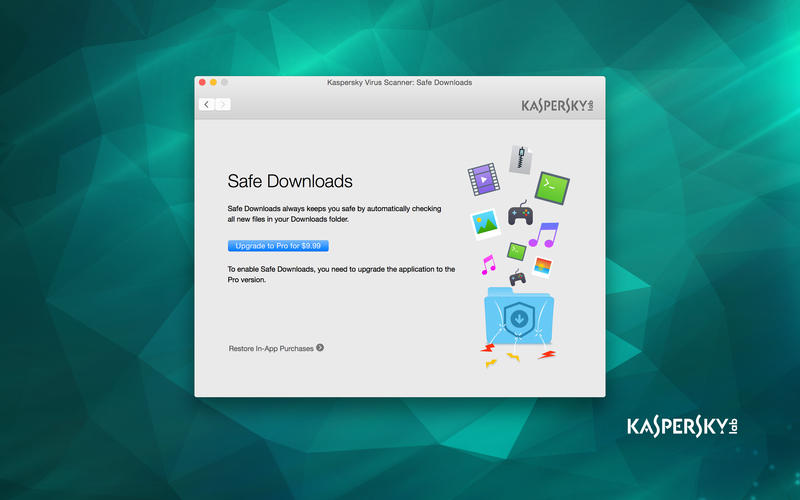Click the small sunset photo icon
Image resolution: width=800 pixels, height=500 pixels.
(542, 267)
